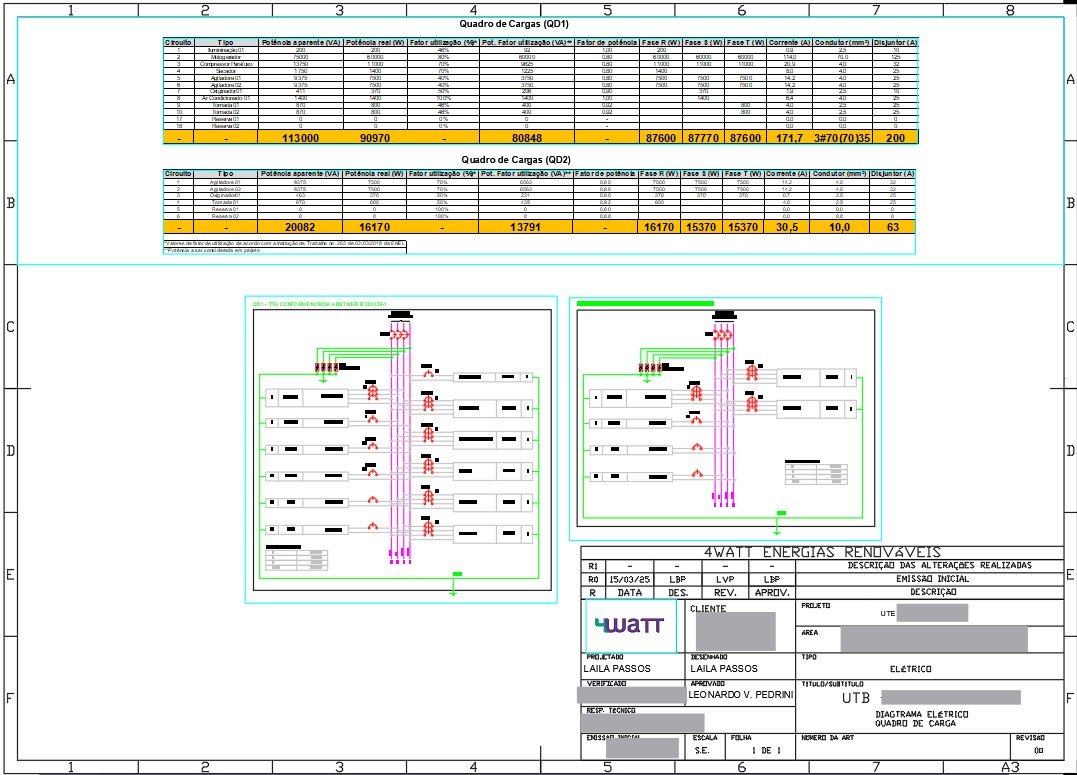The height and width of the screenshot is (775, 1077).
Task: Click the Quadro de Cargas (QD1) title
Action: pyautogui.click(x=514, y=24)
